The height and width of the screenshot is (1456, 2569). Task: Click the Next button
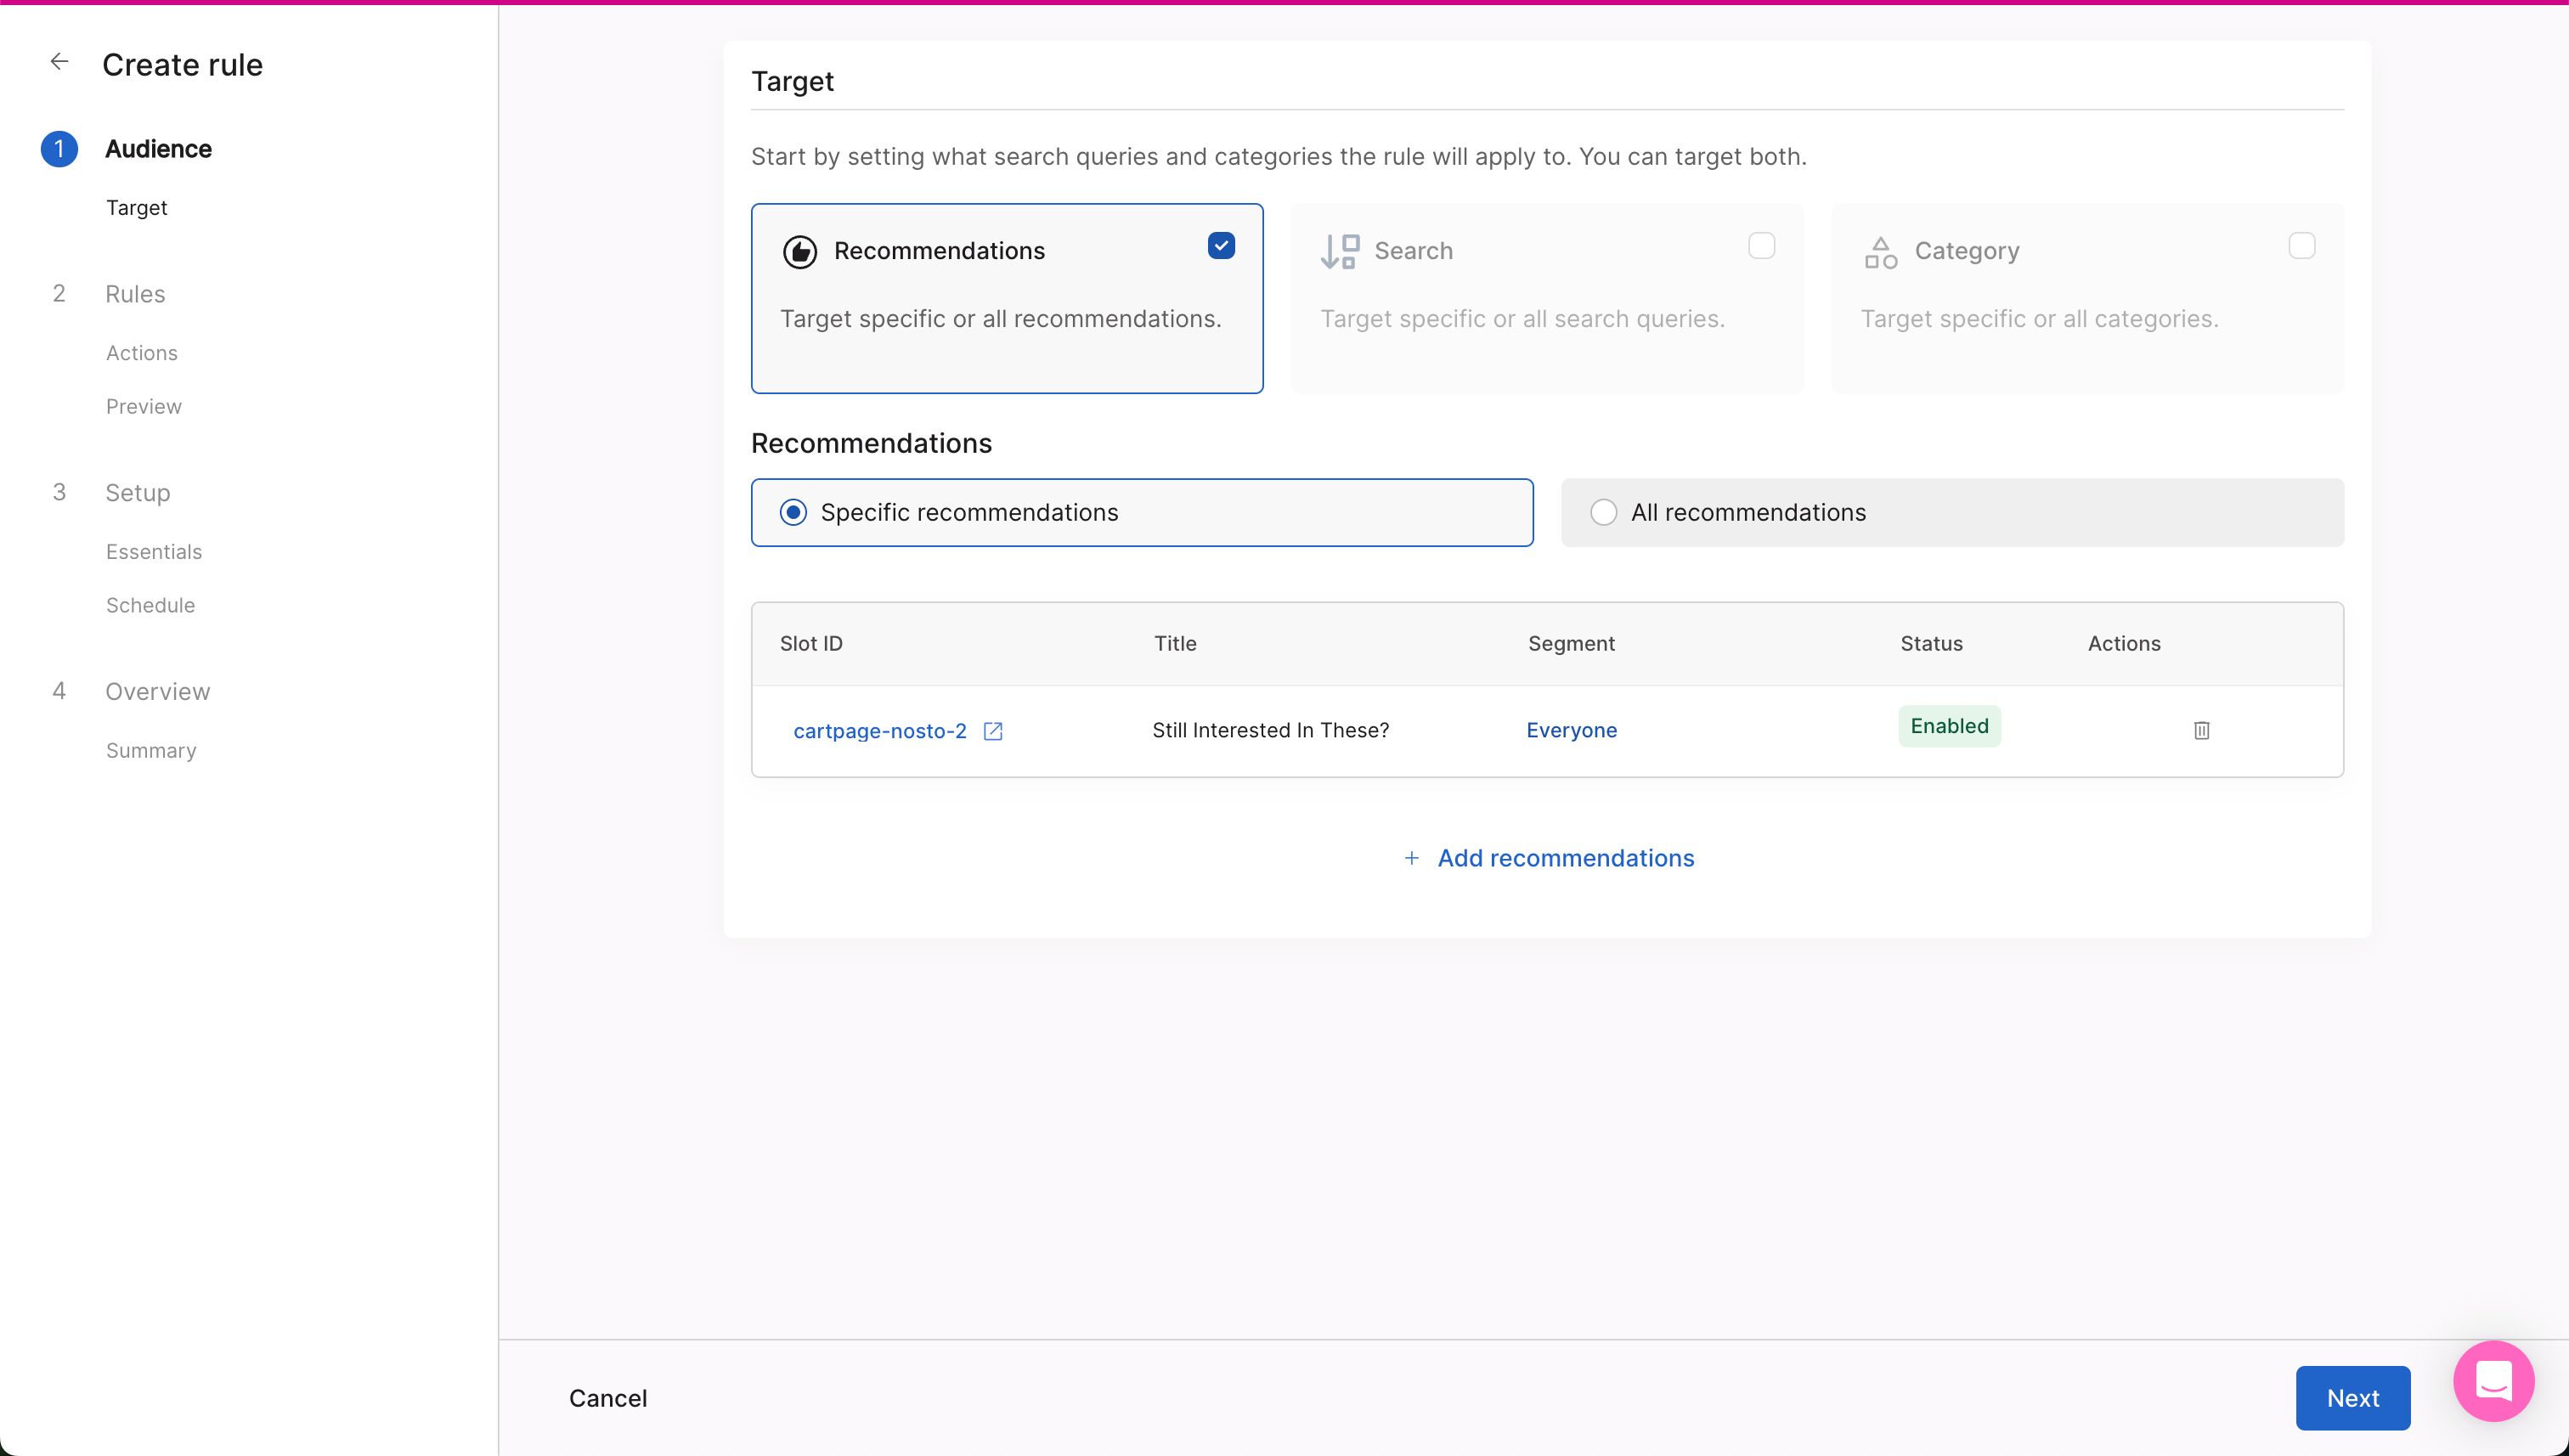[x=2352, y=1397]
